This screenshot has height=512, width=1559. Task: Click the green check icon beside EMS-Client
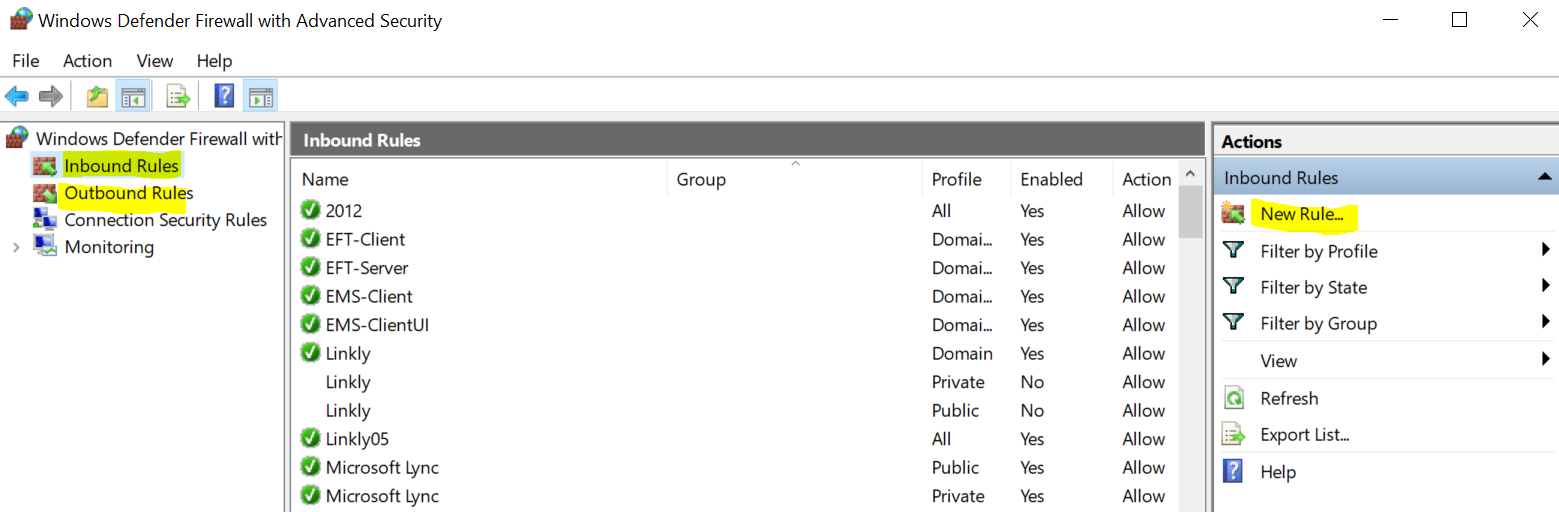310,296
